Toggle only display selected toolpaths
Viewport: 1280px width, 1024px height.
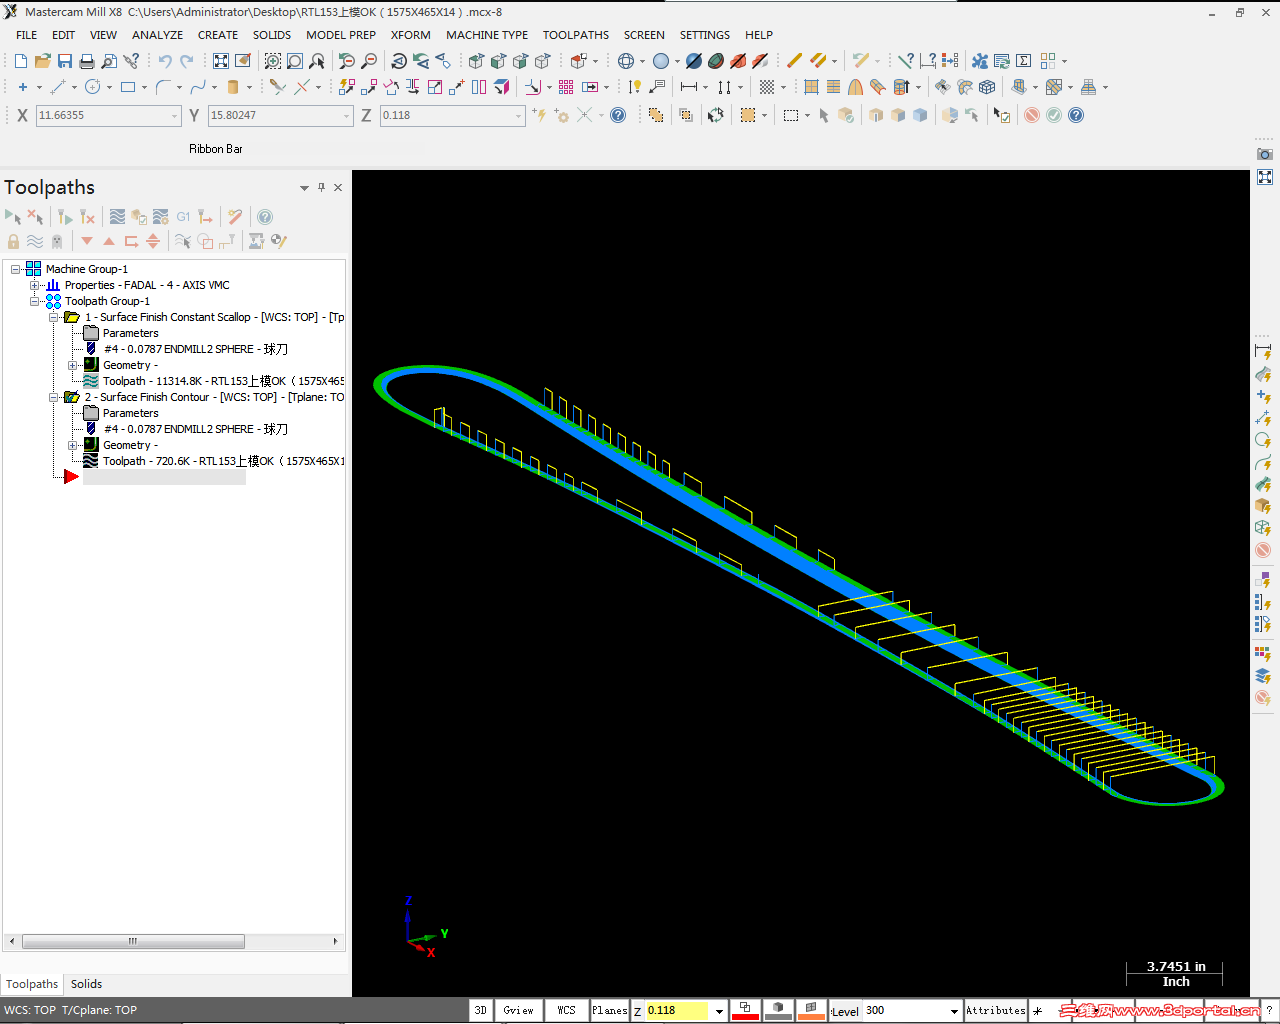tap(183, 241)
